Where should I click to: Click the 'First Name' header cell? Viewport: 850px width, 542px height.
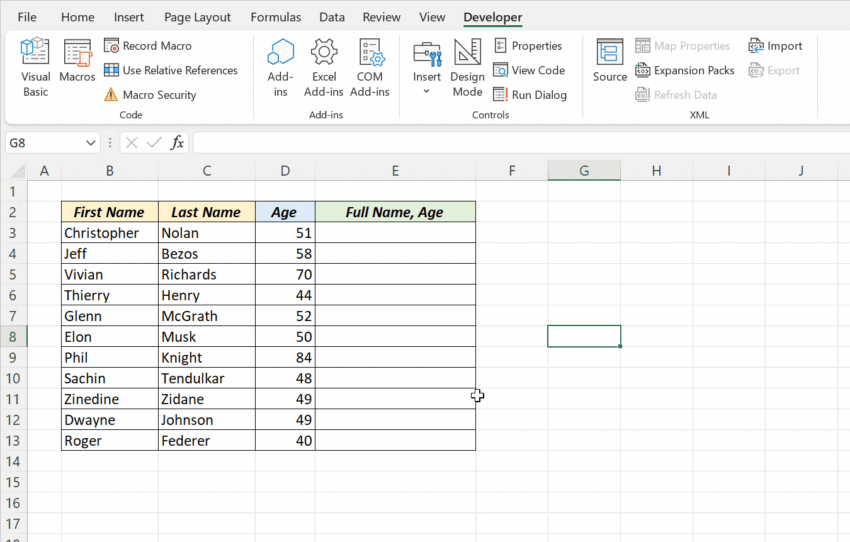coord(110,212)
